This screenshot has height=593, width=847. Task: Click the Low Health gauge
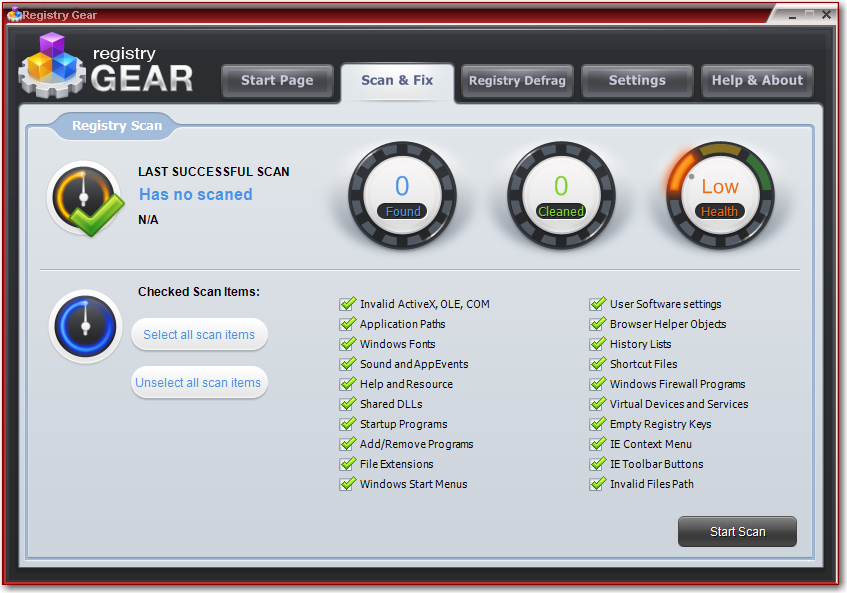[x=720, y=195]
